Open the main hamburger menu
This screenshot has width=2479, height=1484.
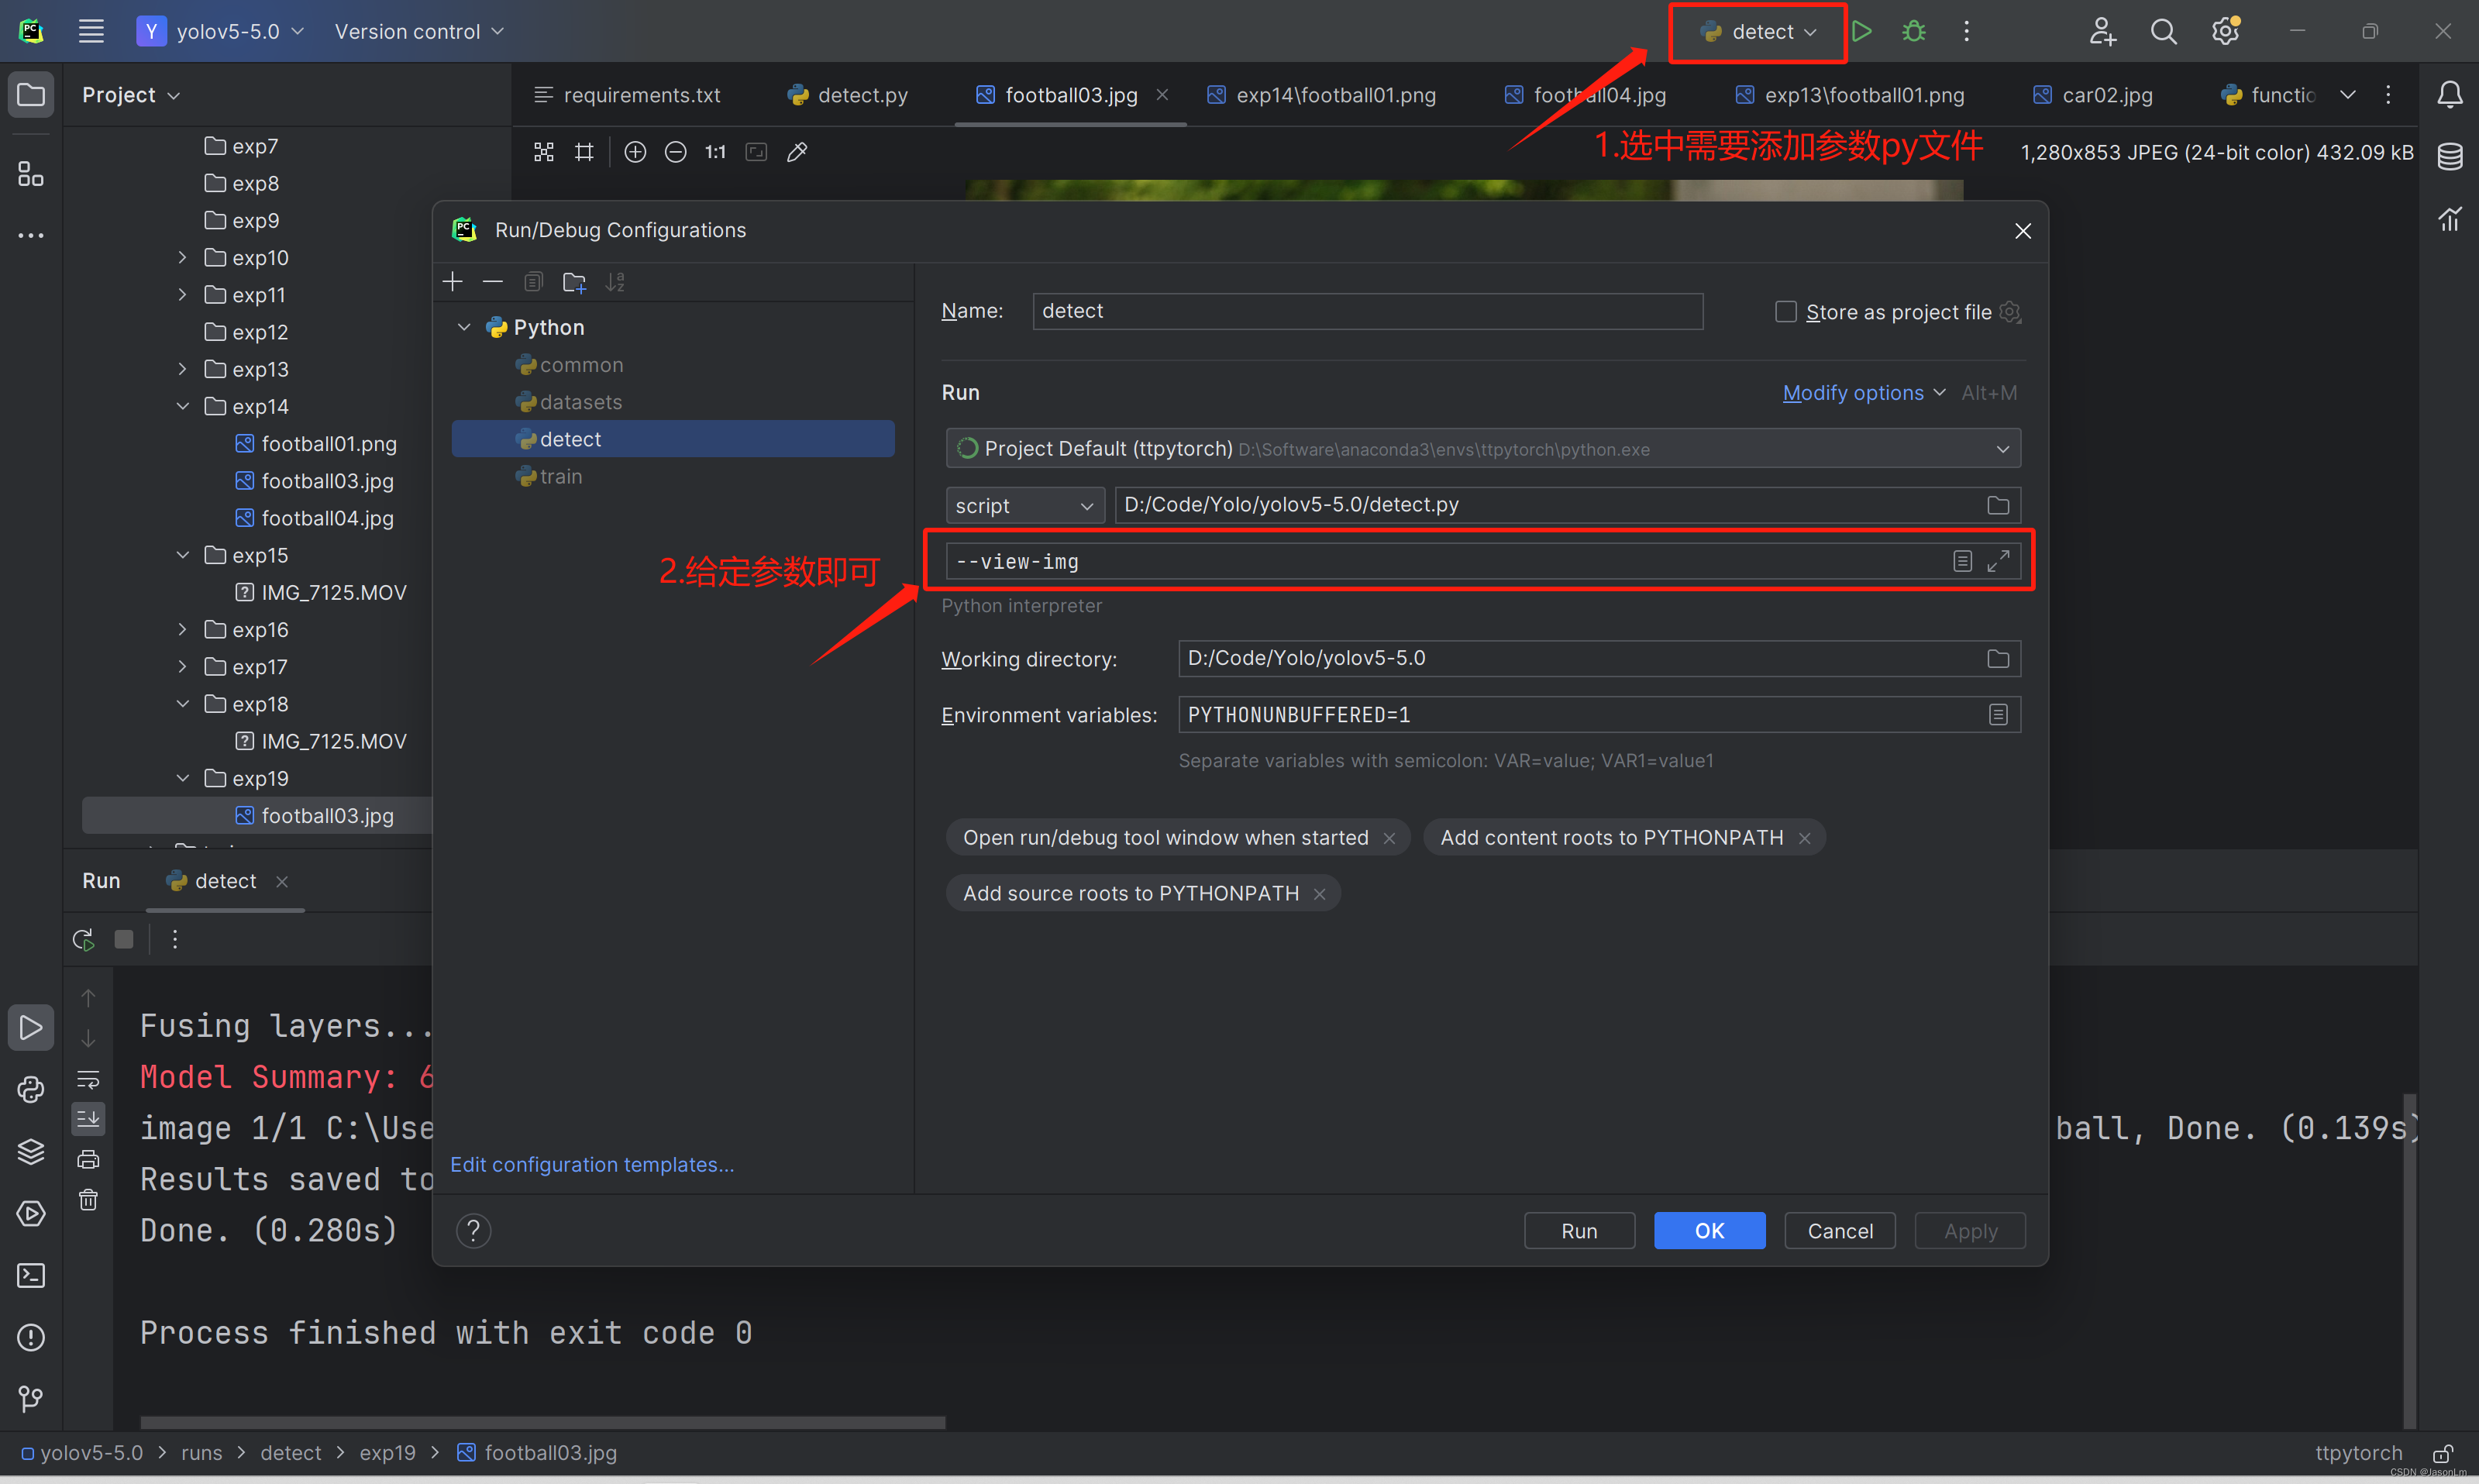(91, 31)
